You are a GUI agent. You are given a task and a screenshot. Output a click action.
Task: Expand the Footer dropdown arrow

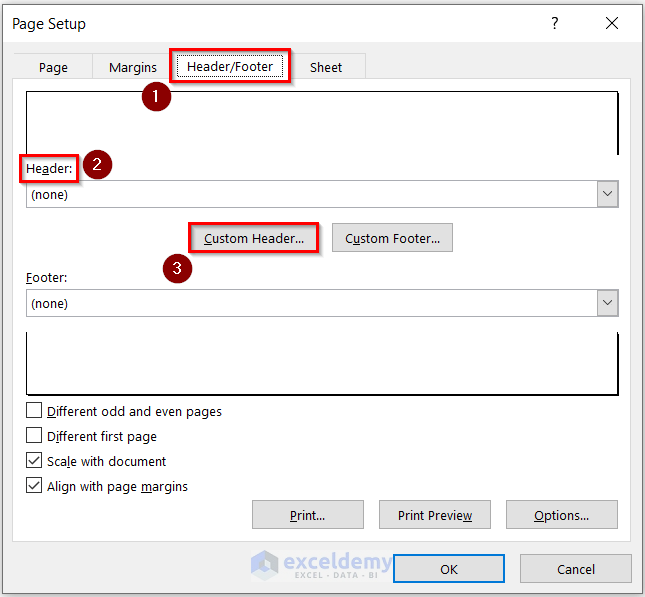pyautogui.click(x=608, y=303)
